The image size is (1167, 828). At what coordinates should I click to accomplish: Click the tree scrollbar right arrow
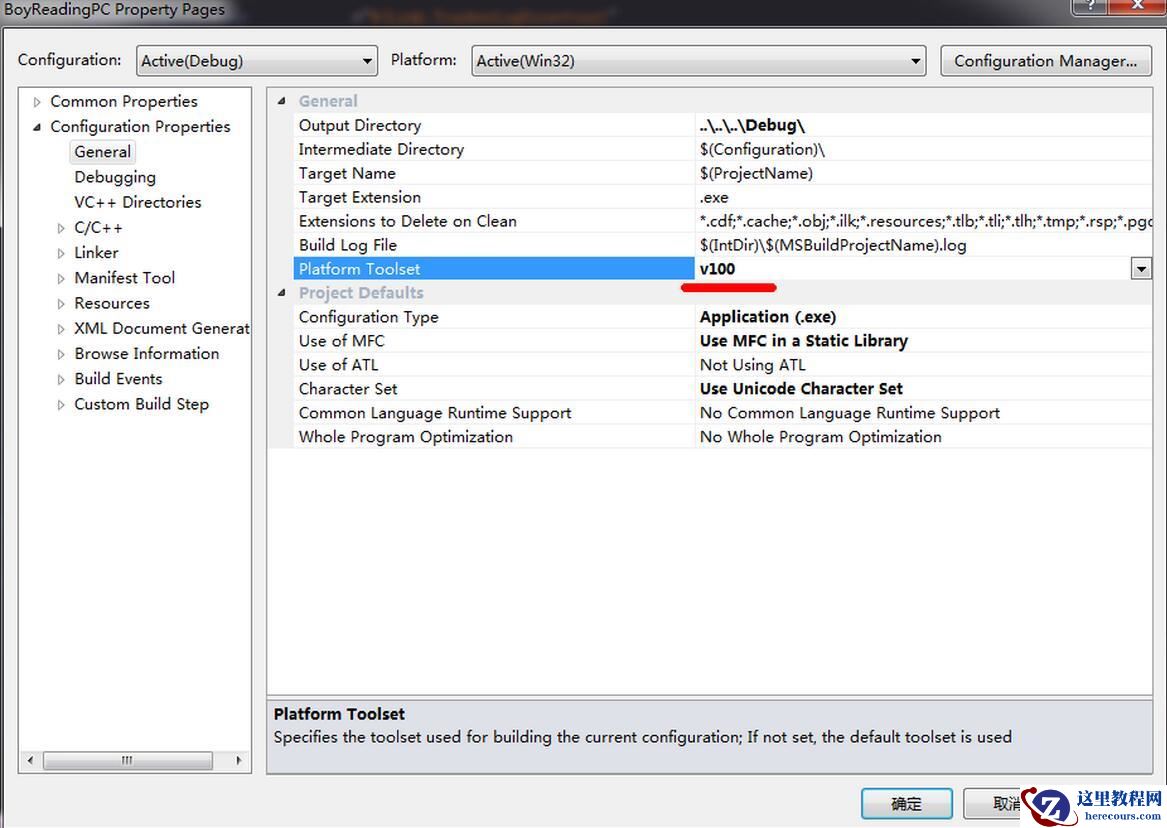point(238,760)
